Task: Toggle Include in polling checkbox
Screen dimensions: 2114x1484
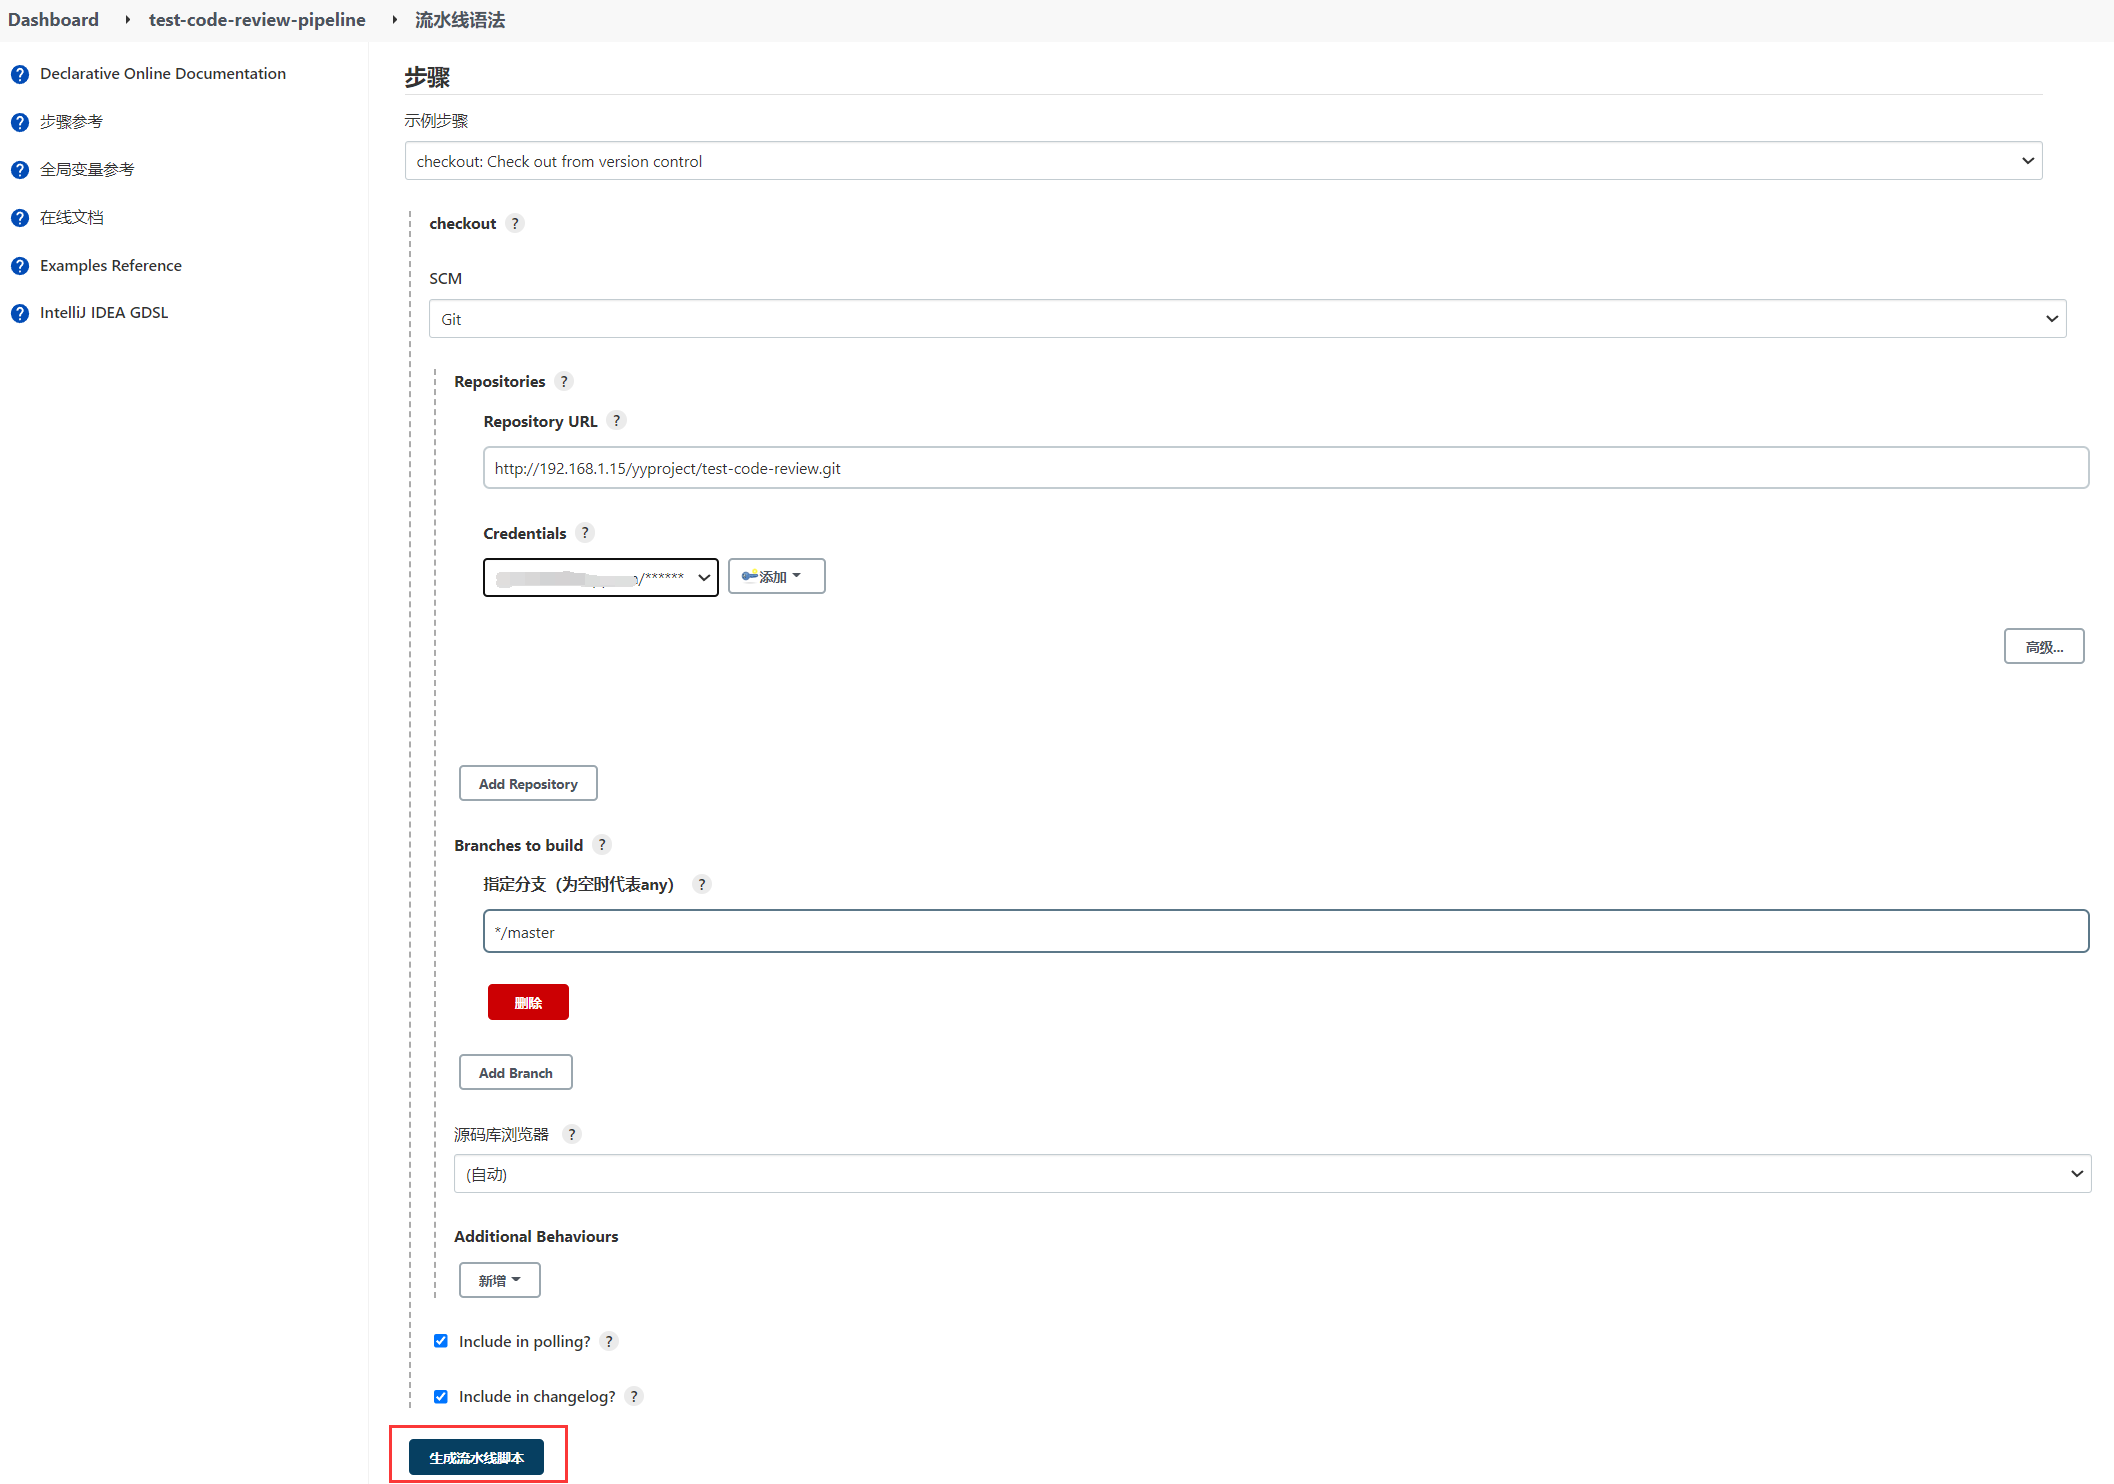Action: pos(441,1341)
